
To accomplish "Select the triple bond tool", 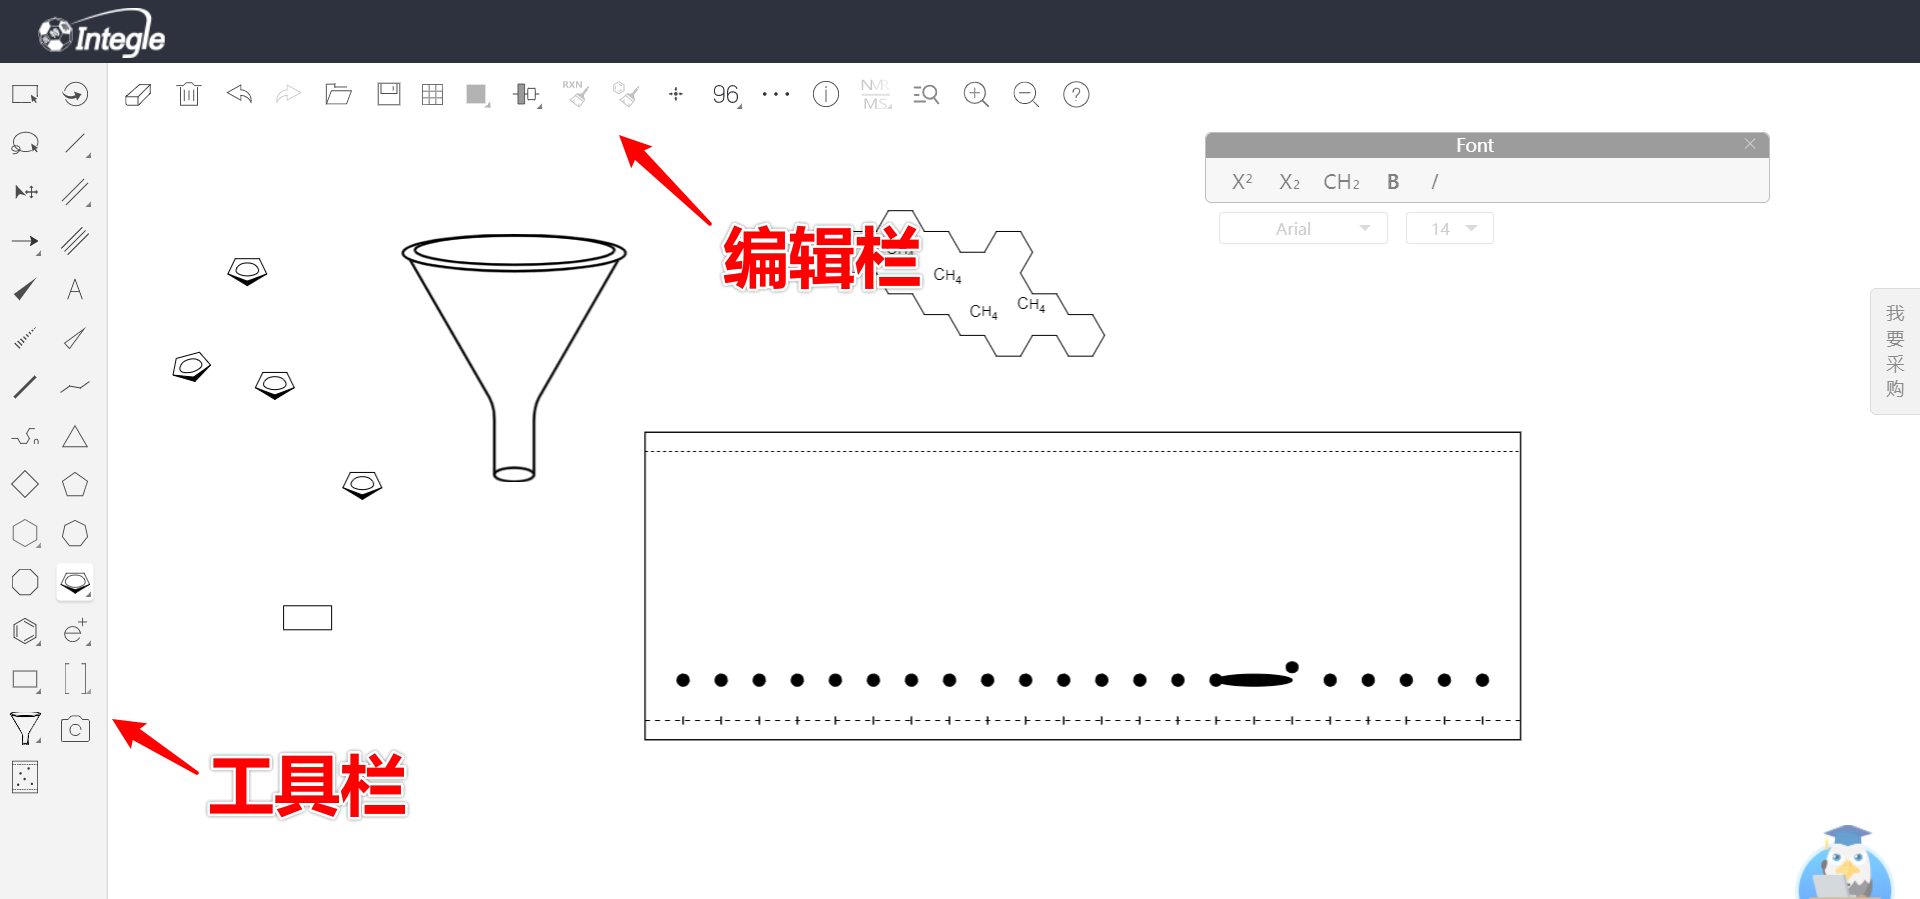I will coord(76,241).
